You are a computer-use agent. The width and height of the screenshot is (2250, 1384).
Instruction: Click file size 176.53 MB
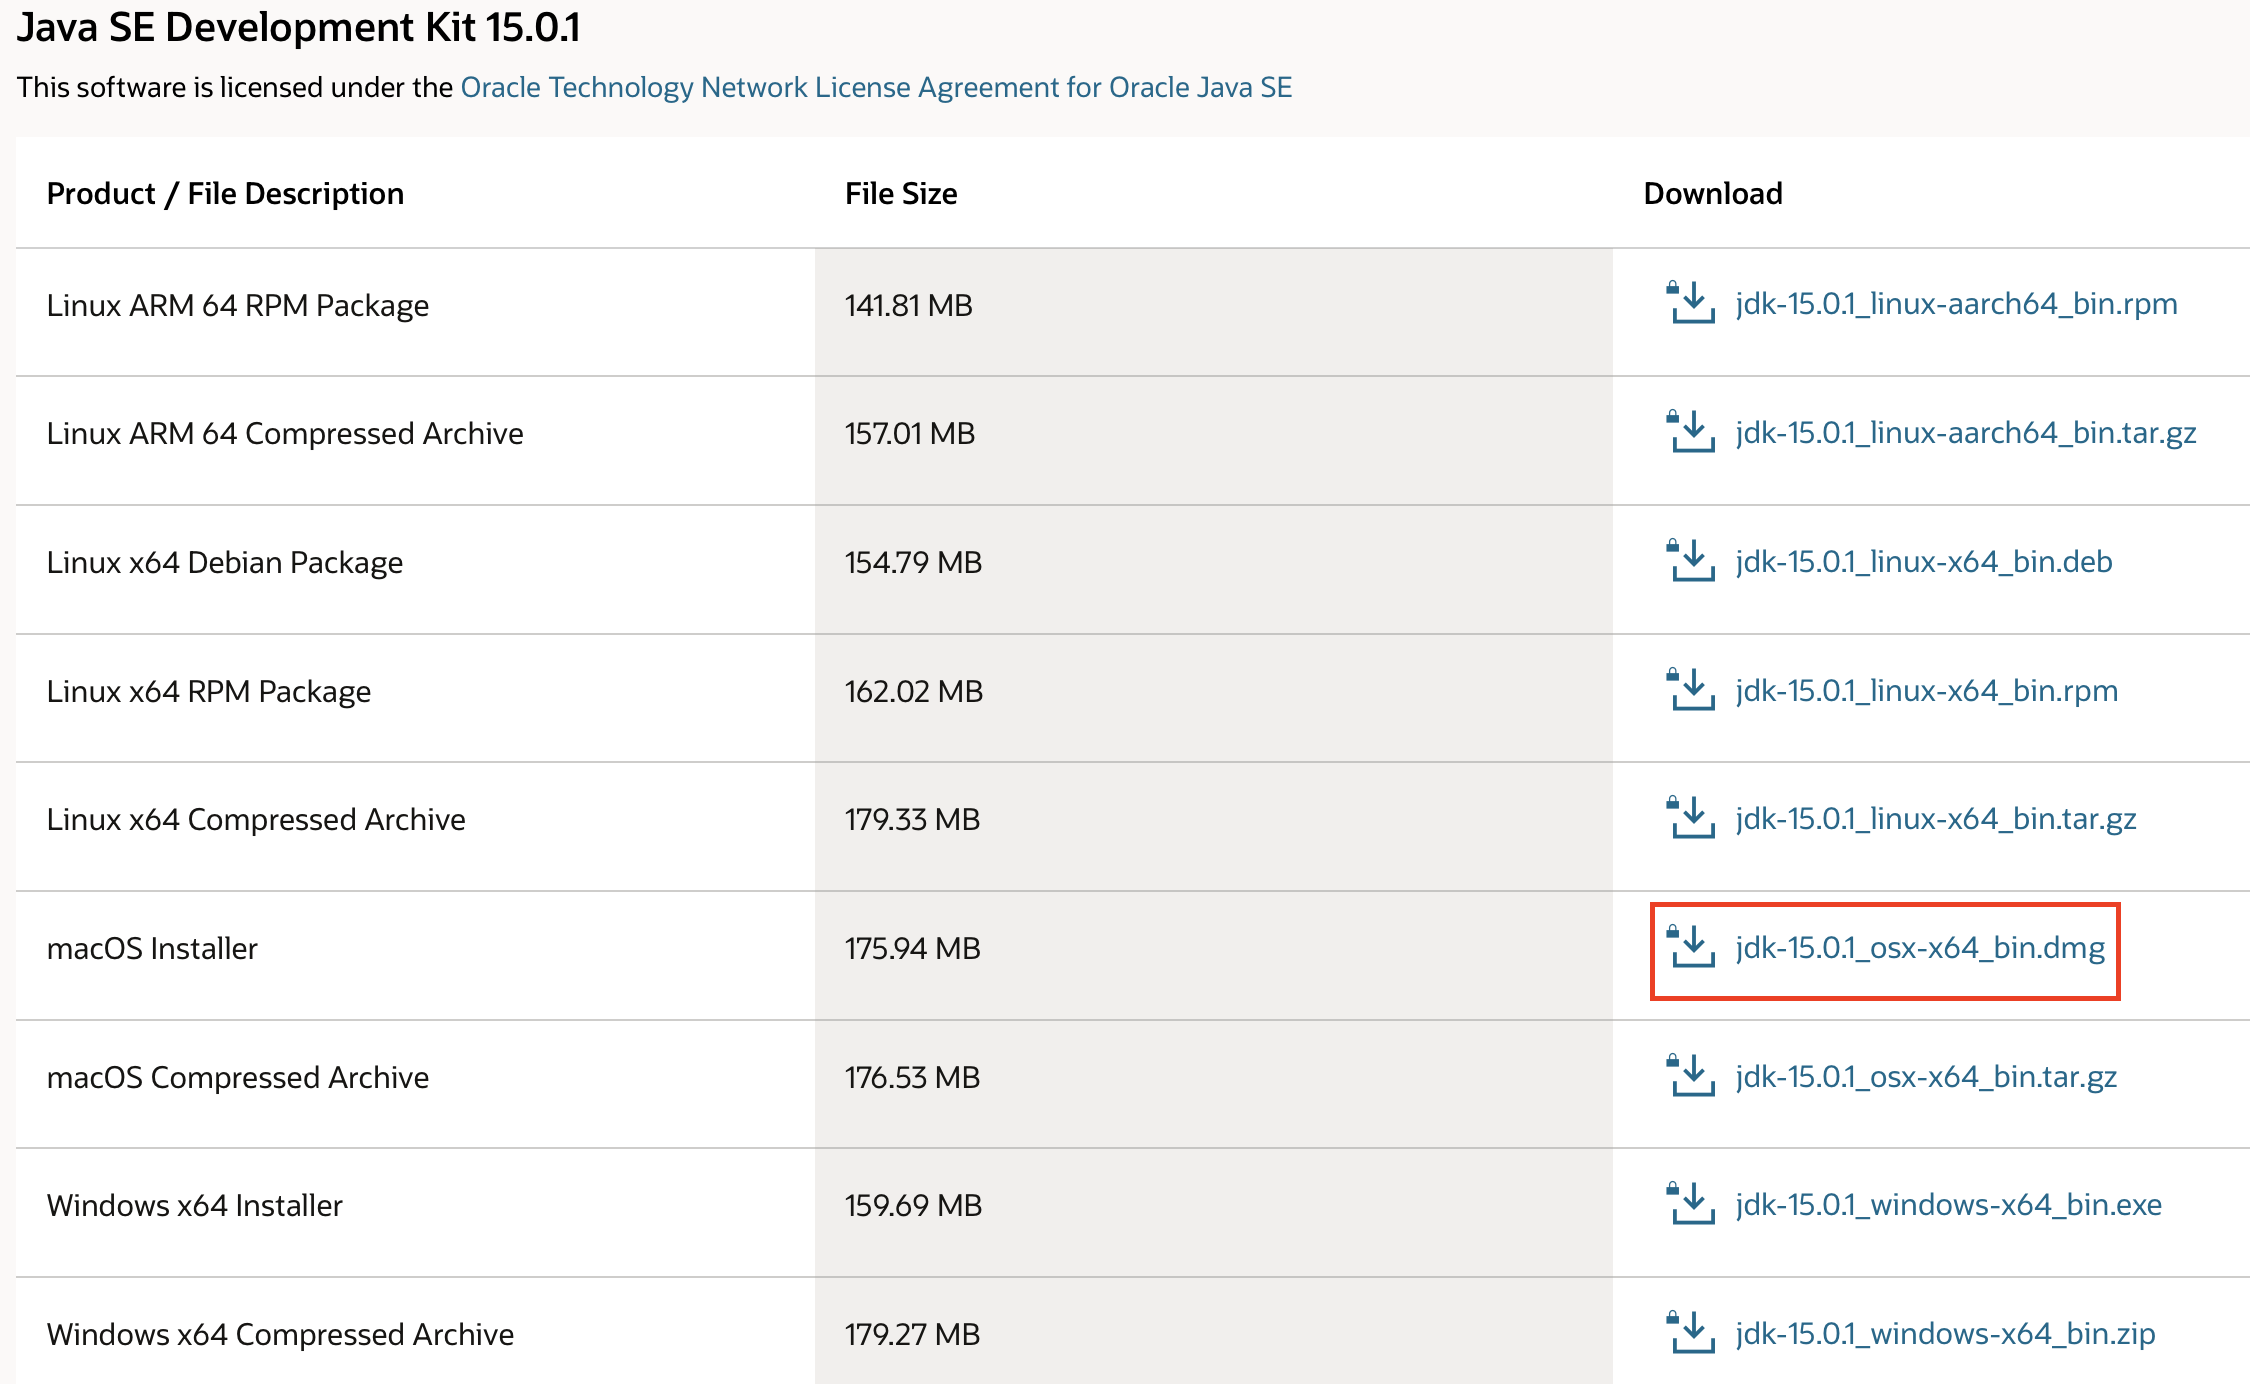913,1077
